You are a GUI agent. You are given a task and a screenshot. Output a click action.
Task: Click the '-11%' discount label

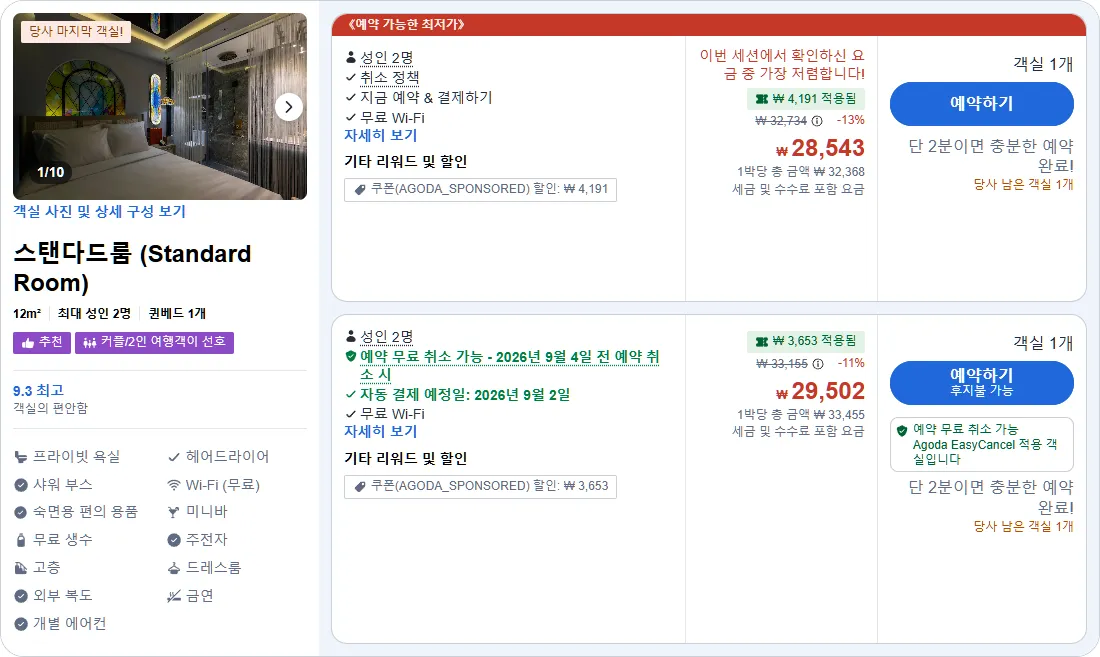(x=851, y=363)
